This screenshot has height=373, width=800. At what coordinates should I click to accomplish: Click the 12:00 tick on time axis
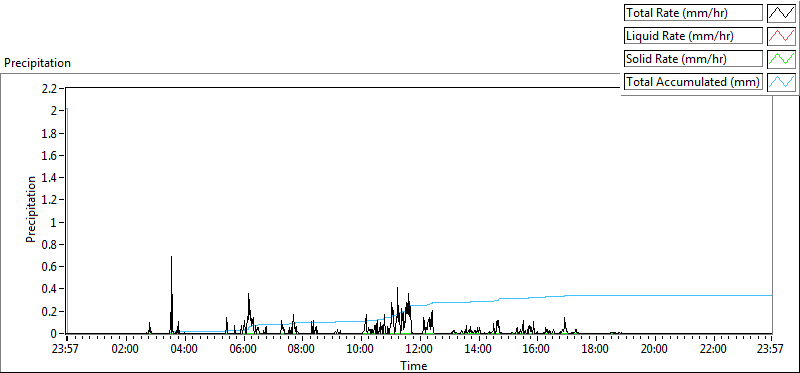[x=419, y=350]
